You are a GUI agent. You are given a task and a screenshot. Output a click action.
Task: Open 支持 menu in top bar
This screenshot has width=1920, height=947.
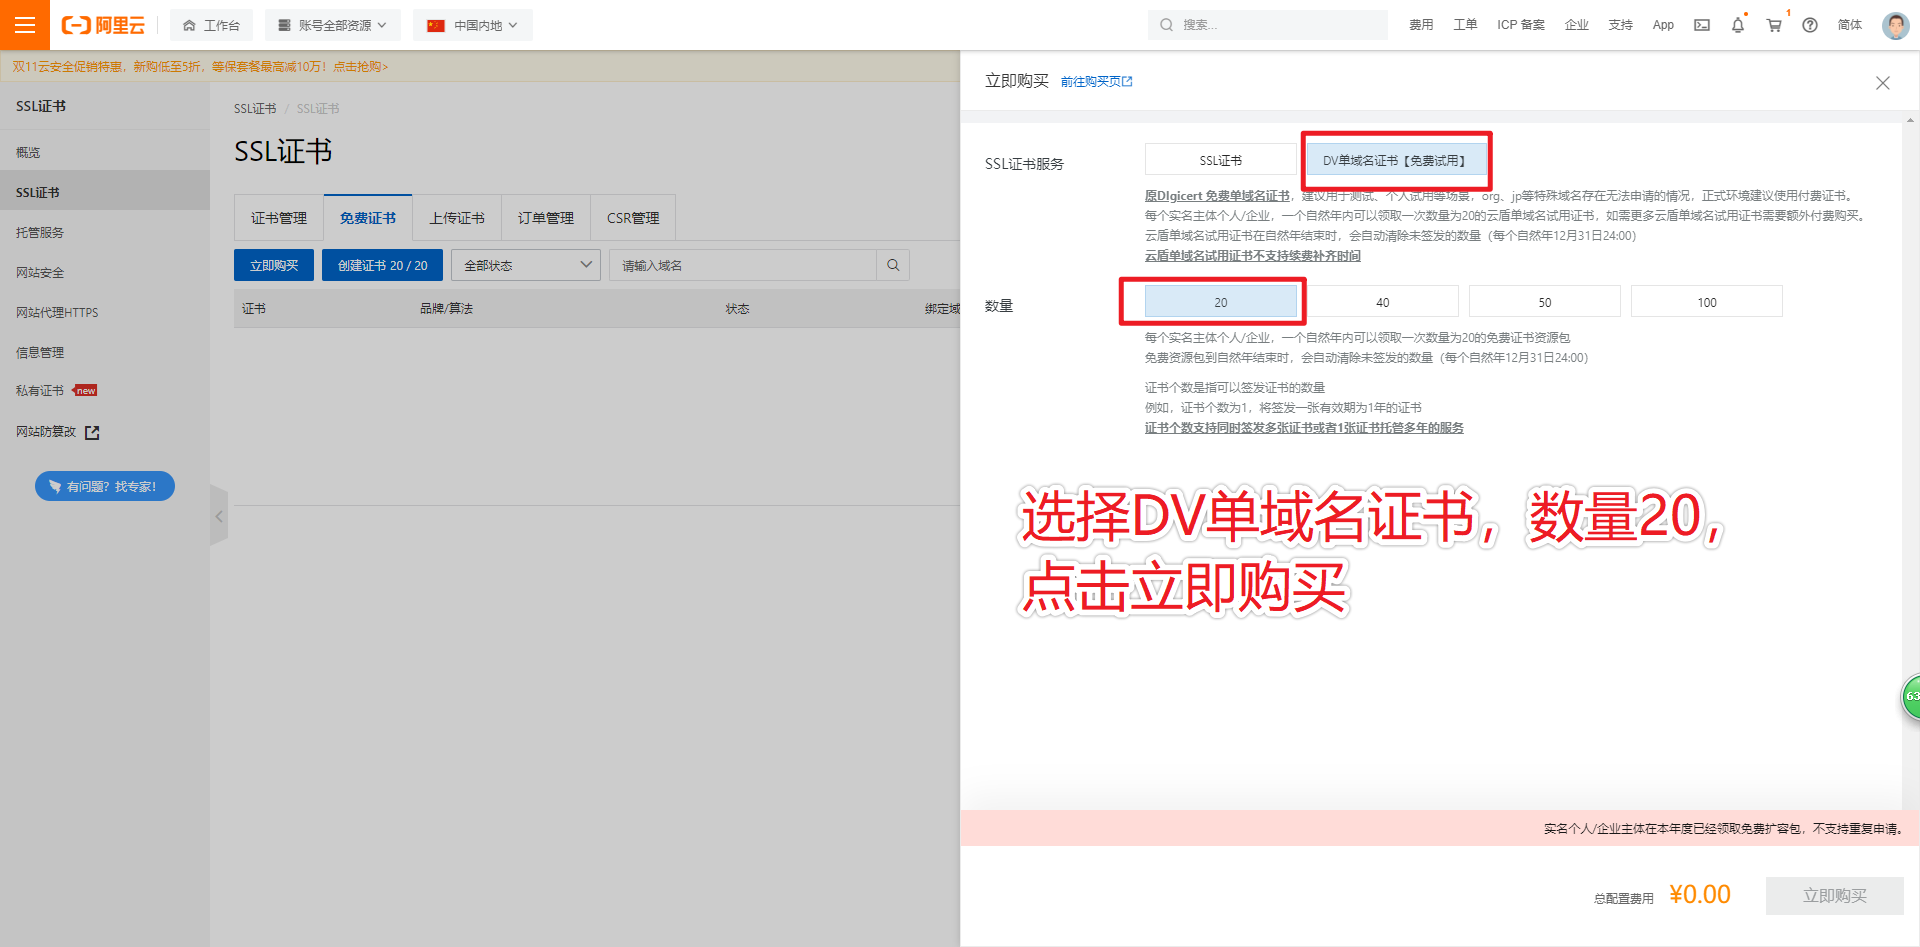pos(1620,25)
